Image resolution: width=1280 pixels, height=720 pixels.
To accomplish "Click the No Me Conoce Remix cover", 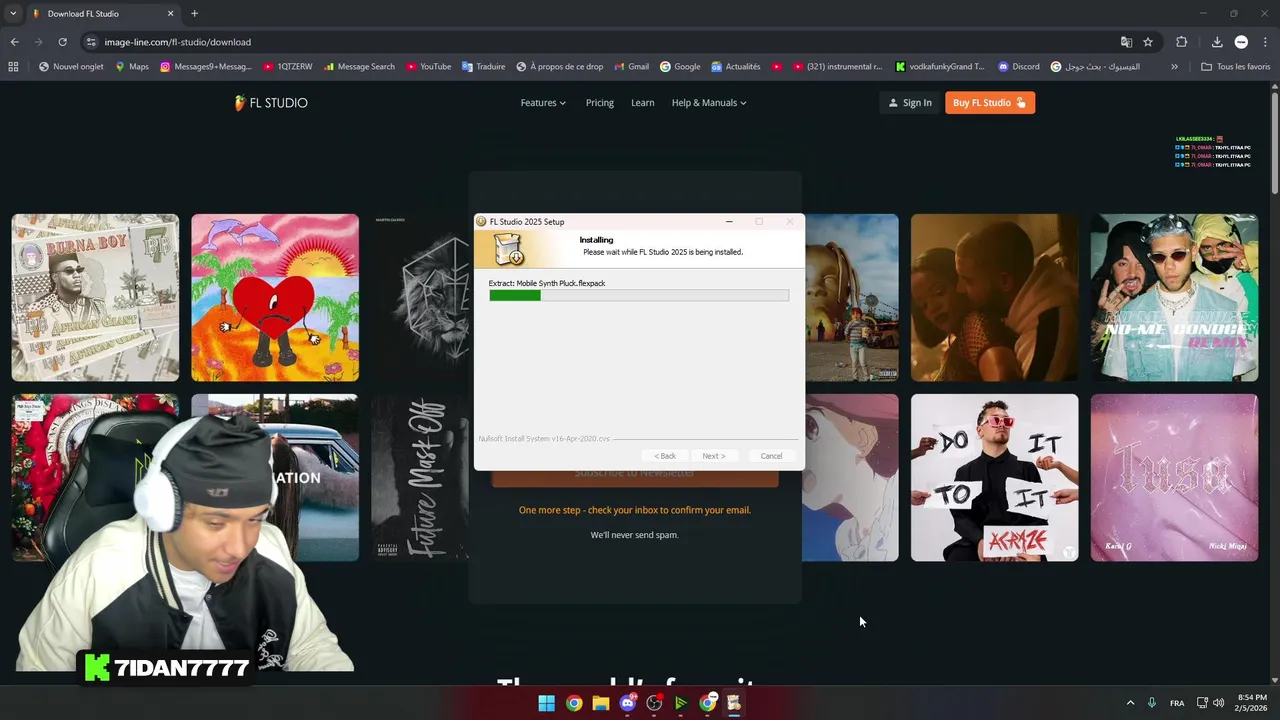I will pyautogui.click(x=1175, y=297).
